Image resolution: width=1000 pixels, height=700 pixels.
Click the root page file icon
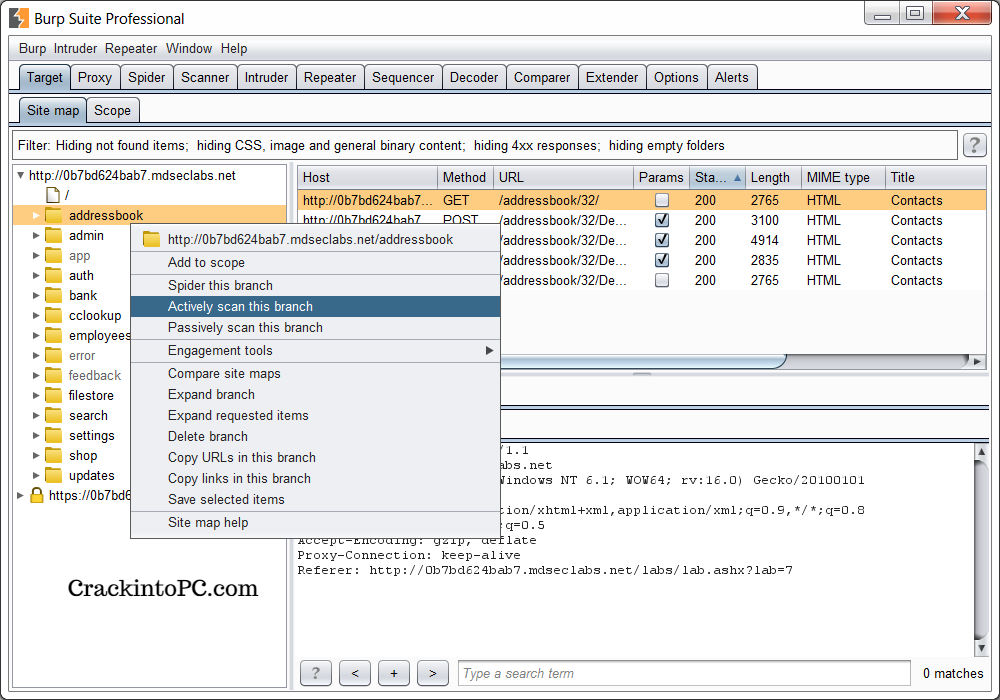click(x=54, y=194)
